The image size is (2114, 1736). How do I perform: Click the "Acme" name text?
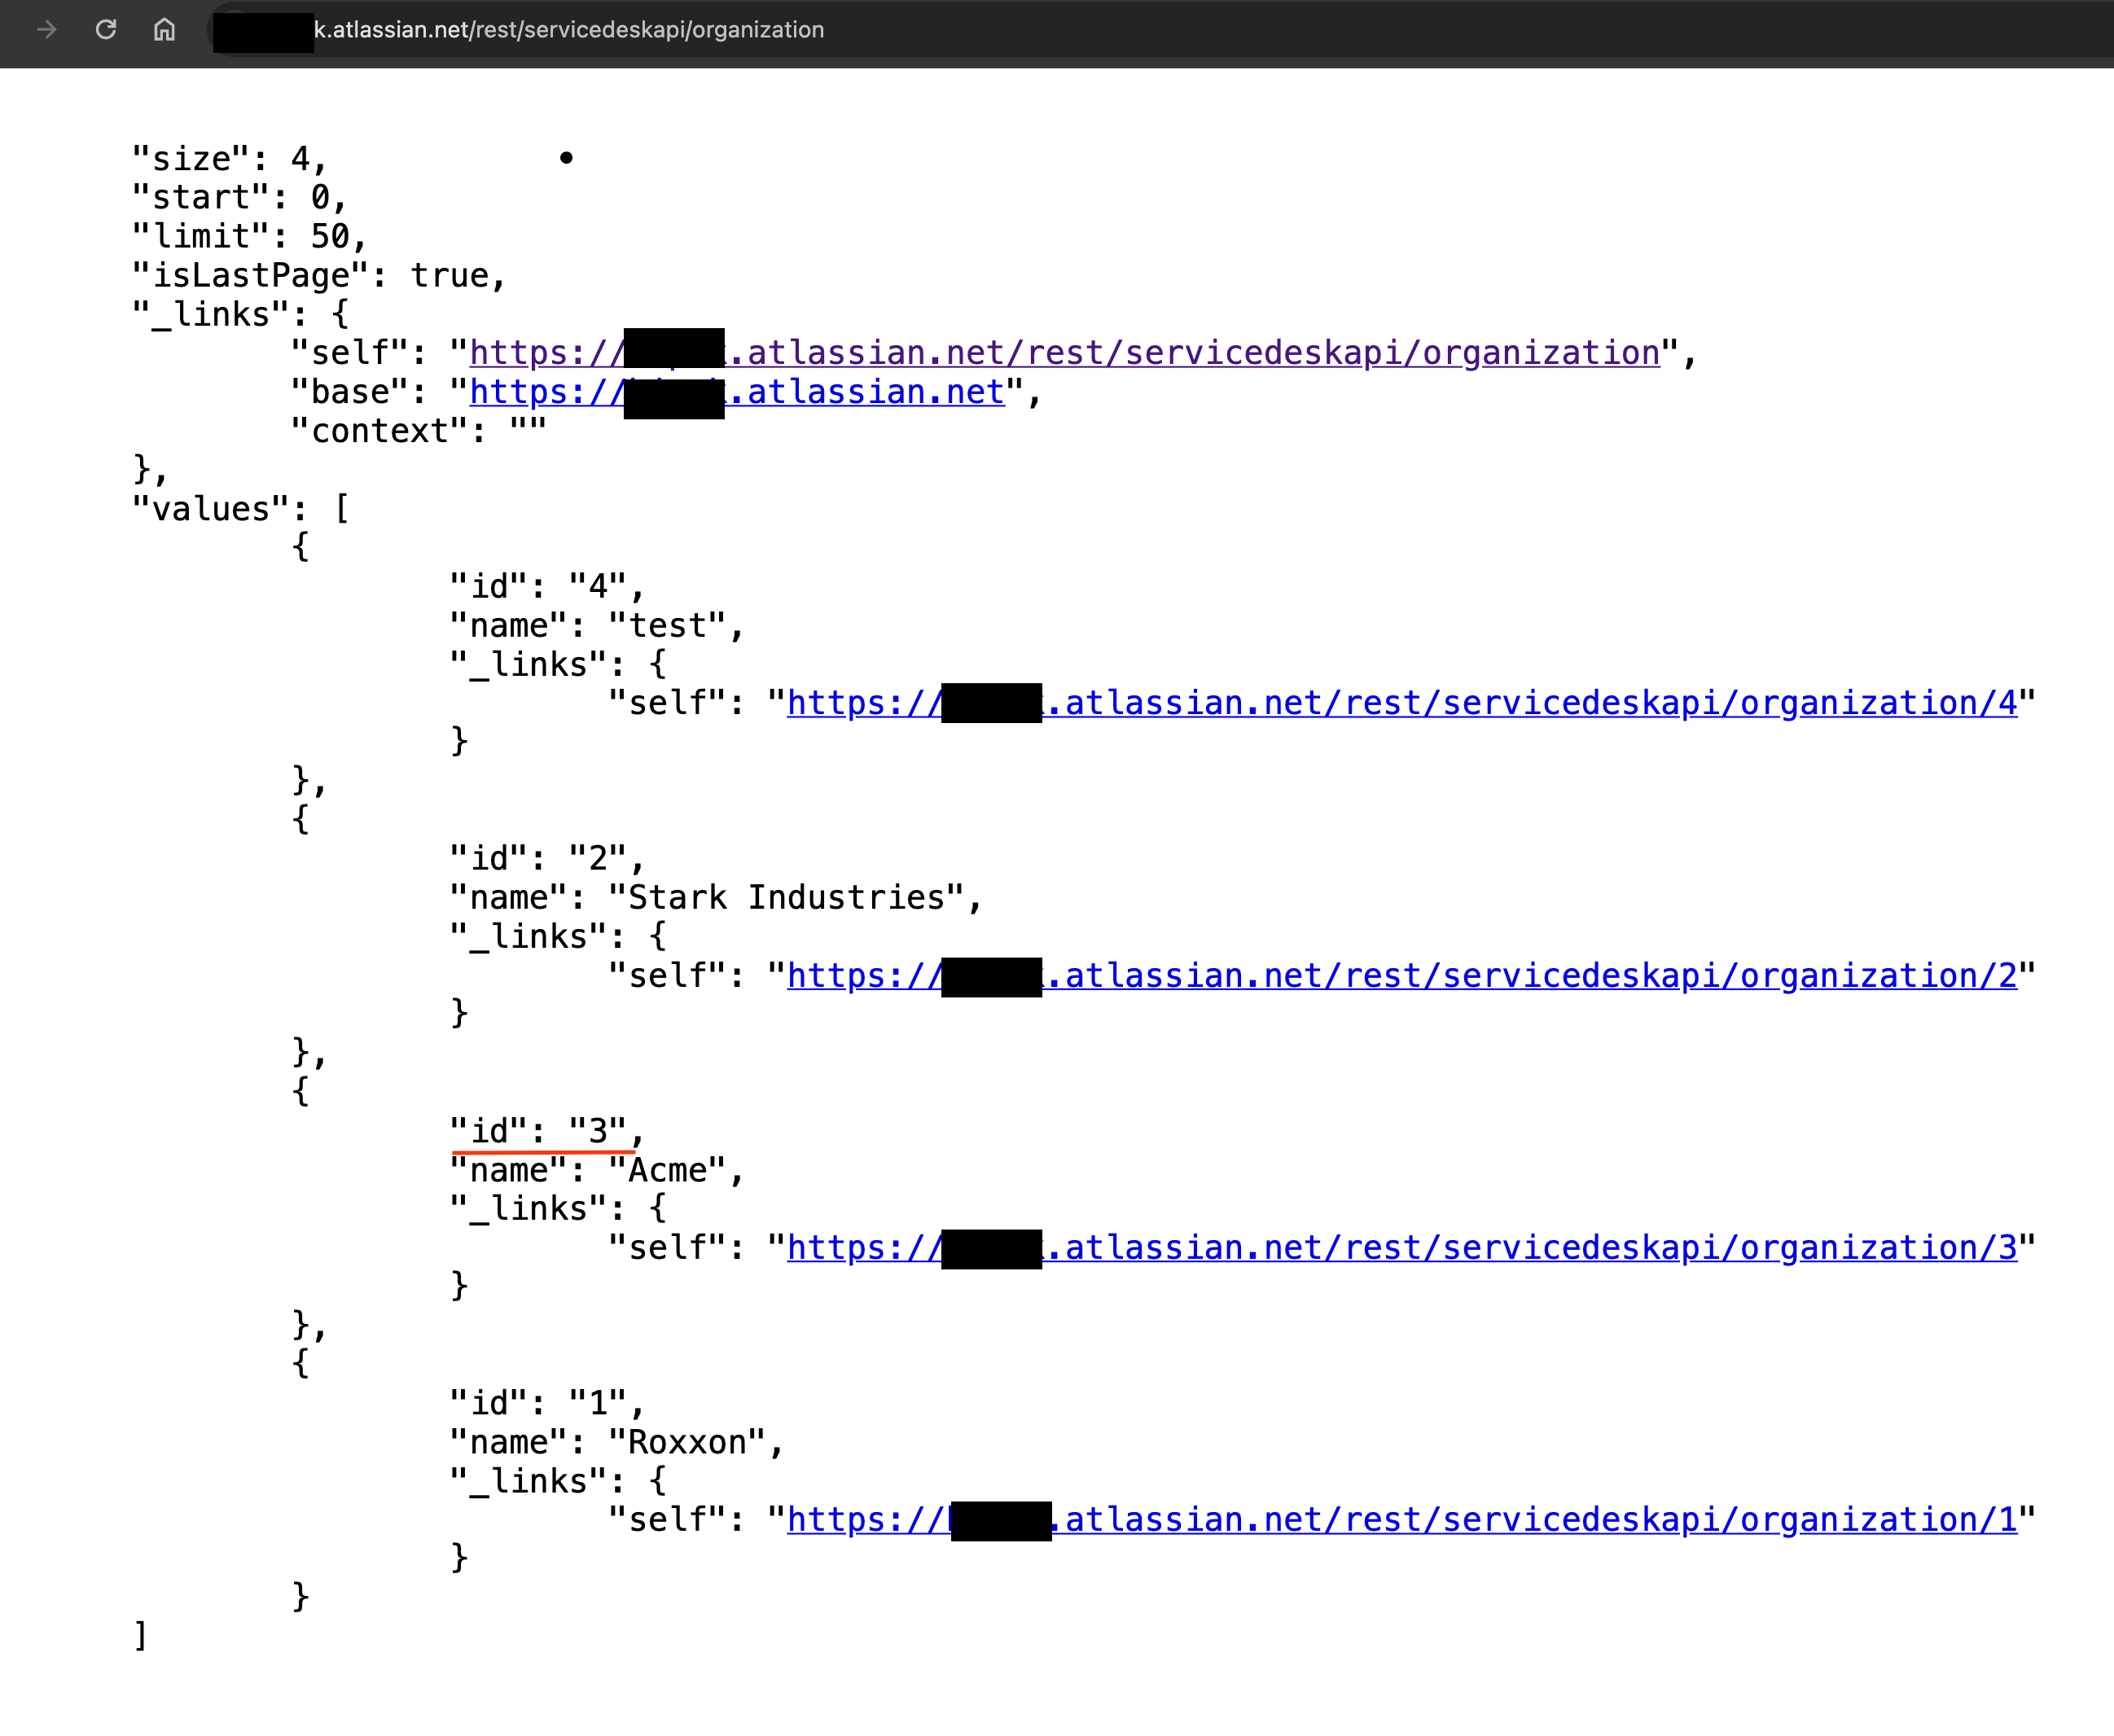click(x=675, y=1170)
